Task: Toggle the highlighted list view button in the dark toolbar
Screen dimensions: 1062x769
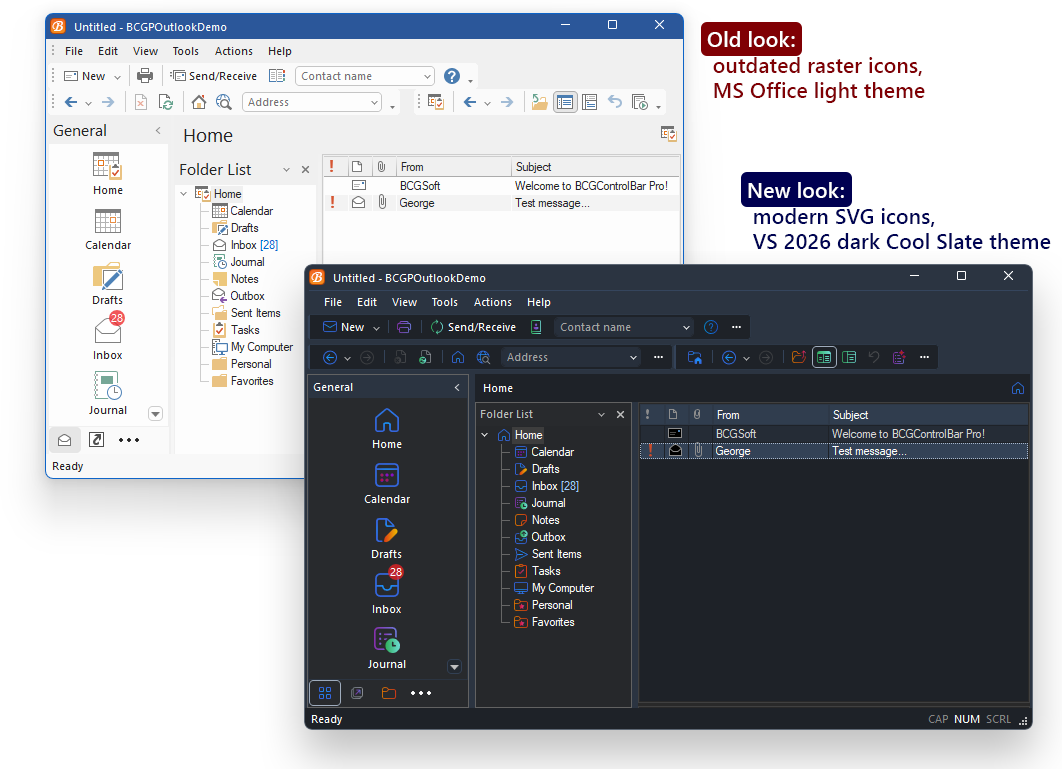Action: click(824, 357)
